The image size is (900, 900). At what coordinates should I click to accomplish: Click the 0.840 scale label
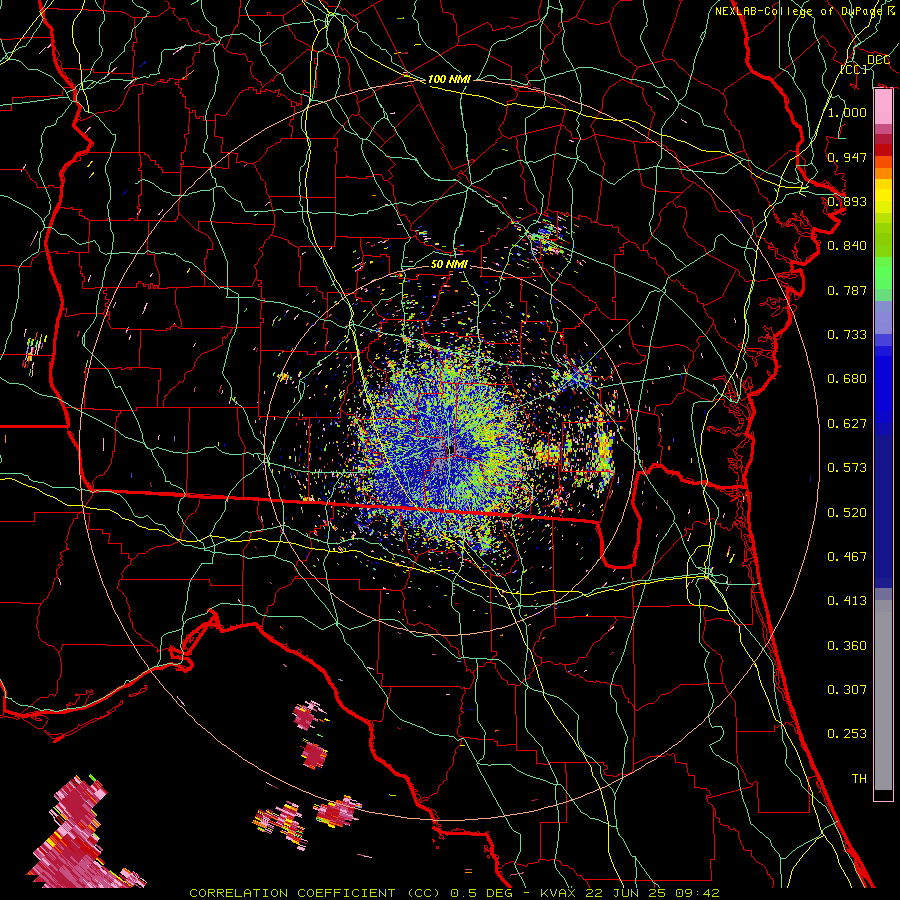pos(847,246)
